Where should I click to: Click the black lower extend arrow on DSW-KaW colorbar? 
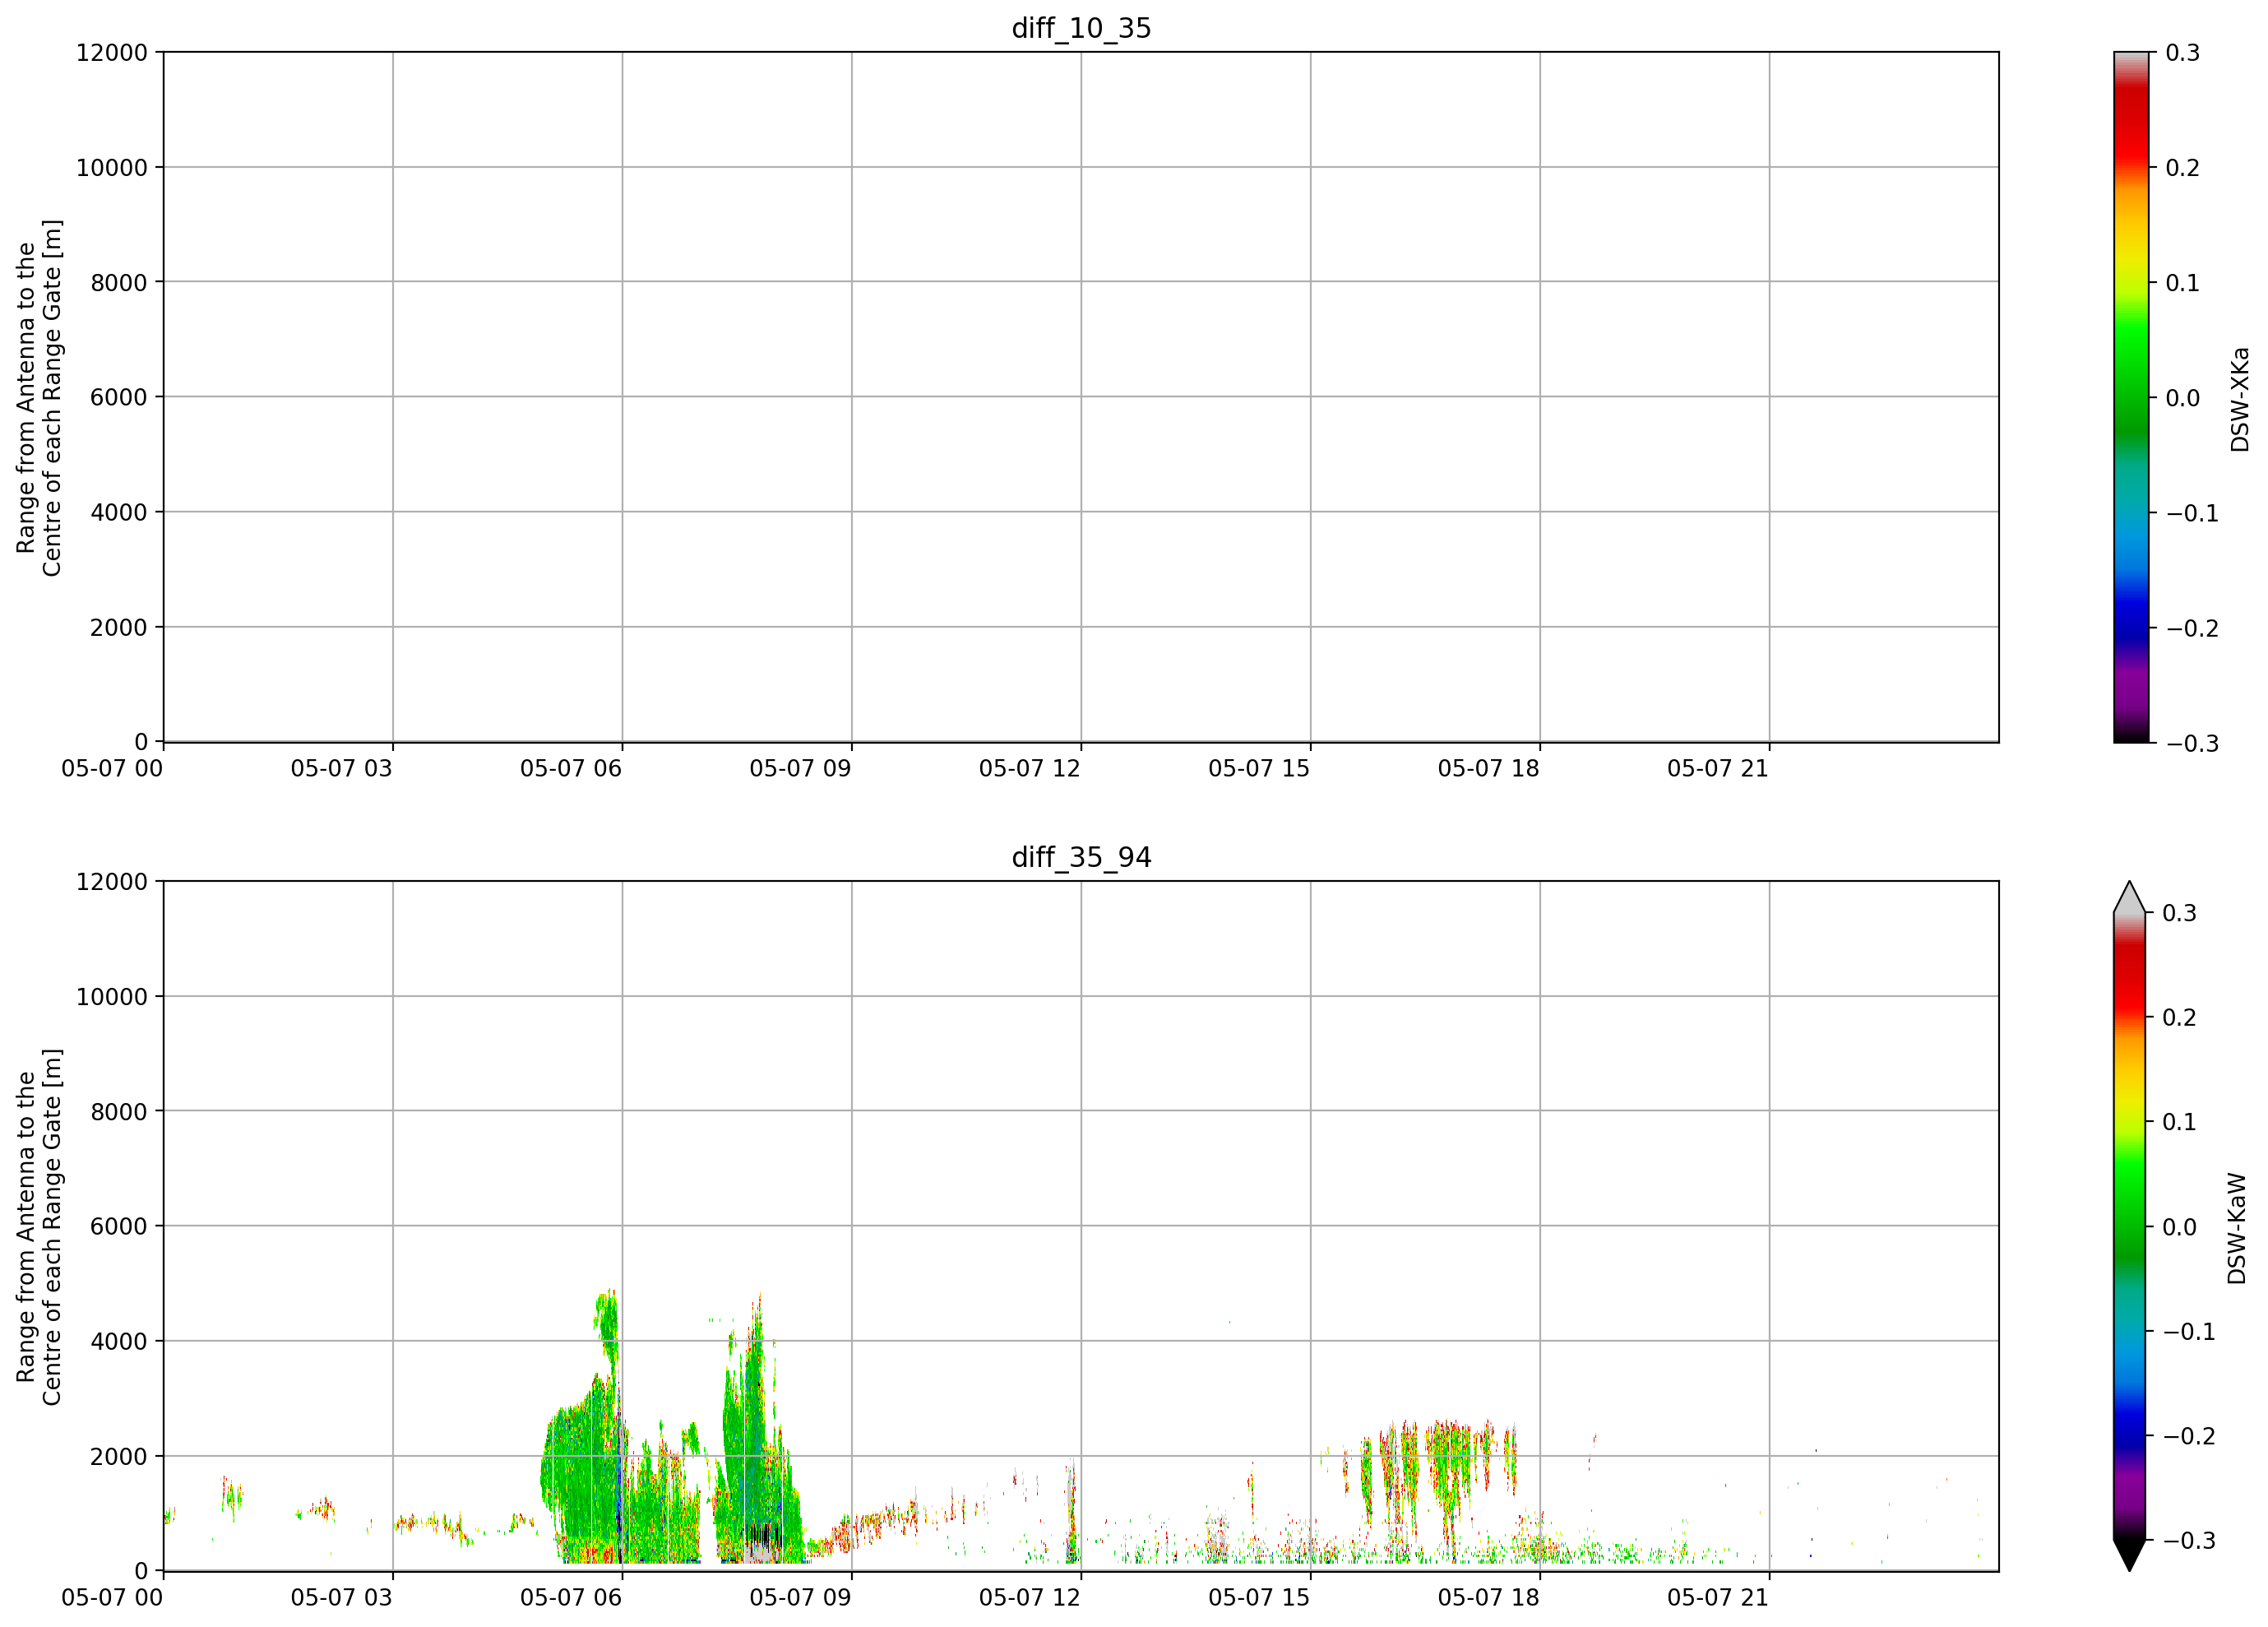point(2130,1555)
